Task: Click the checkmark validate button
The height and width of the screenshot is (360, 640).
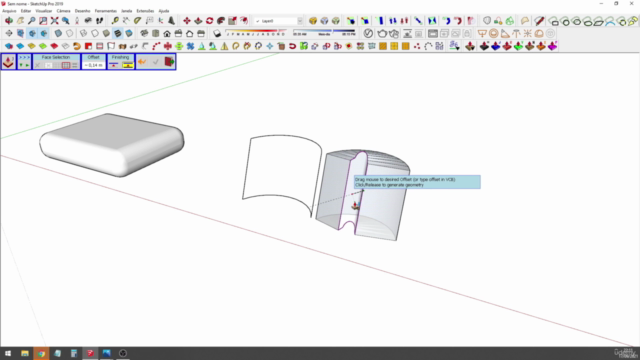Action: (156, 62)
